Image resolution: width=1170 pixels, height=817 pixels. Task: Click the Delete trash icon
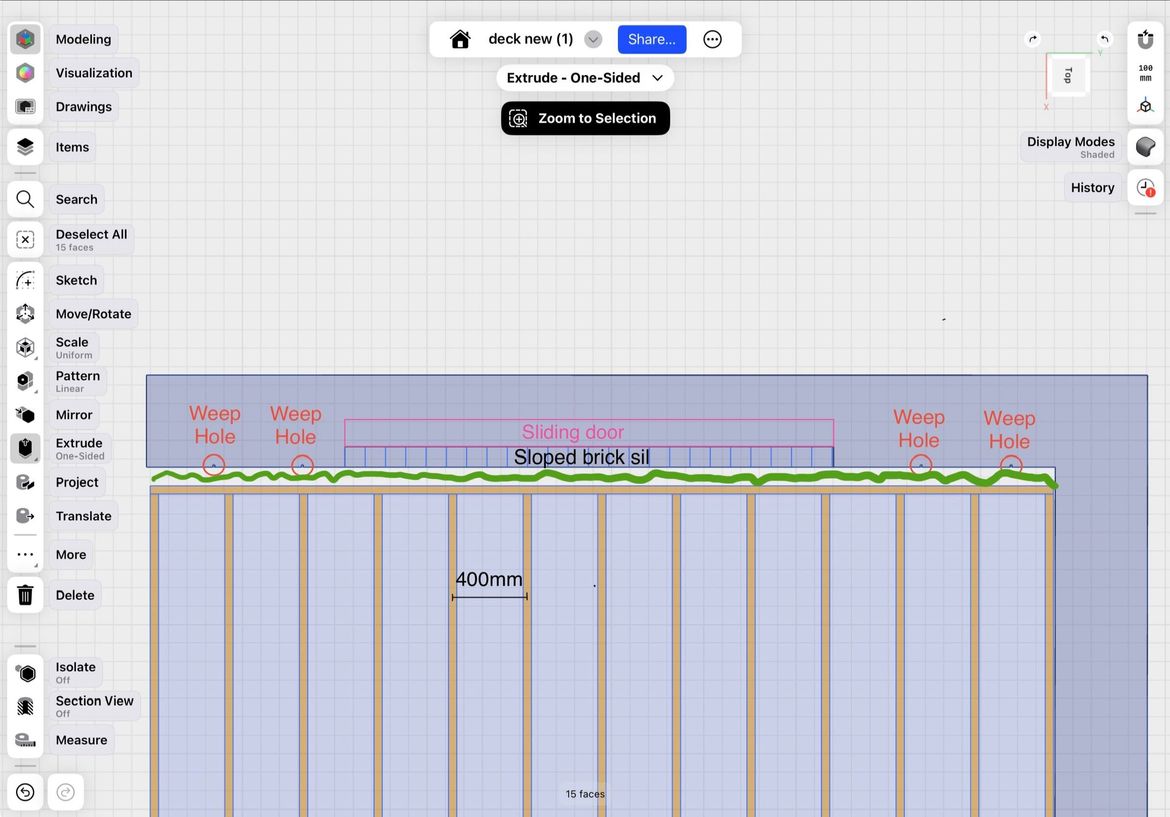[x=26, y=595]
